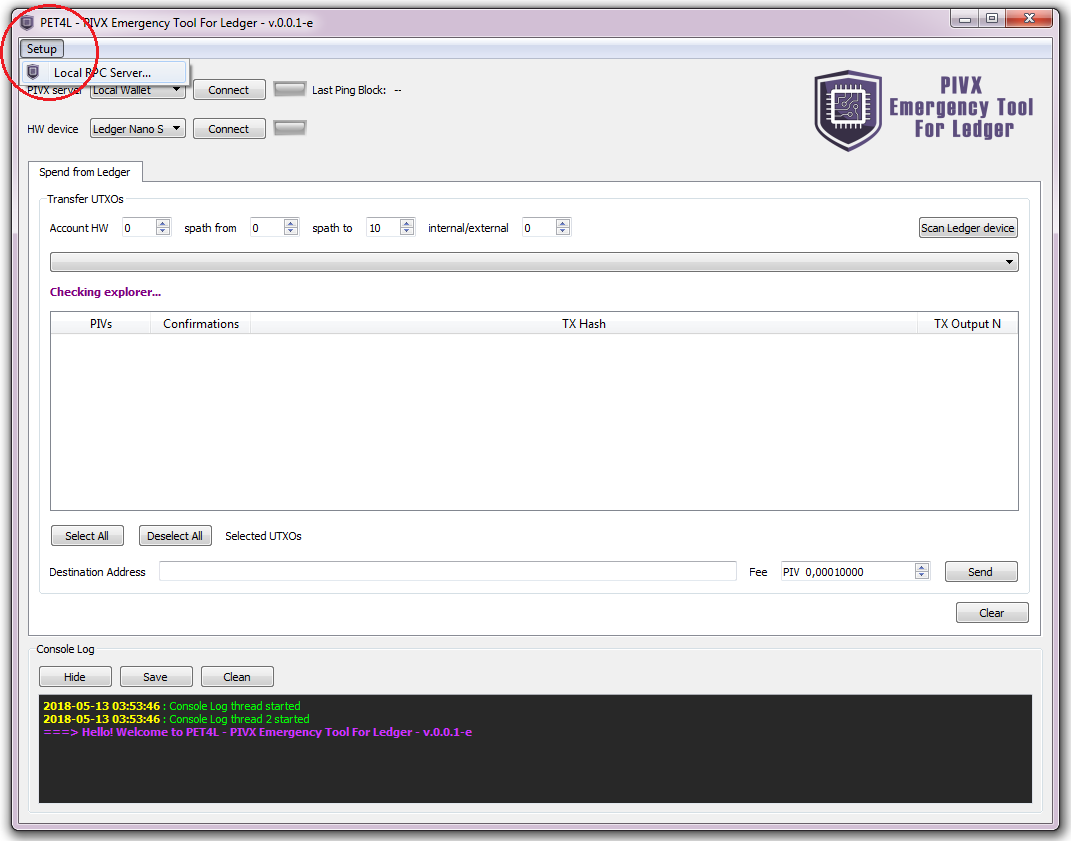Image resolution: width=1071 pixels, height=841 pixels.
Task: Increase the Fee amount
Action: click(x=922, y=567)
